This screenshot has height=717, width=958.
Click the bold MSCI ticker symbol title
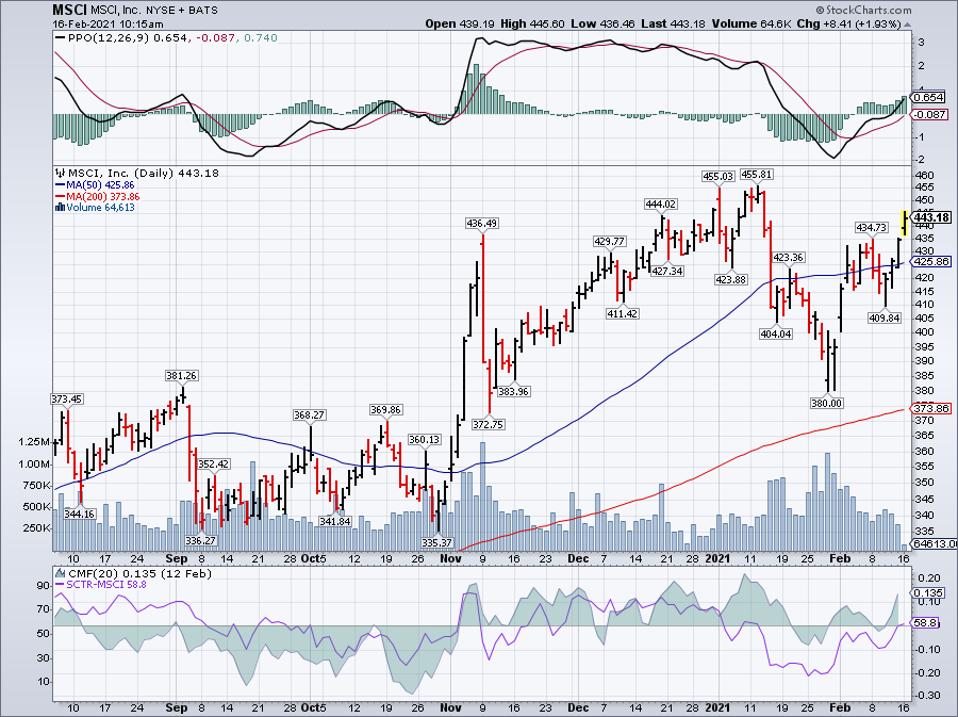pyautogui.click(x=70, y=10)
